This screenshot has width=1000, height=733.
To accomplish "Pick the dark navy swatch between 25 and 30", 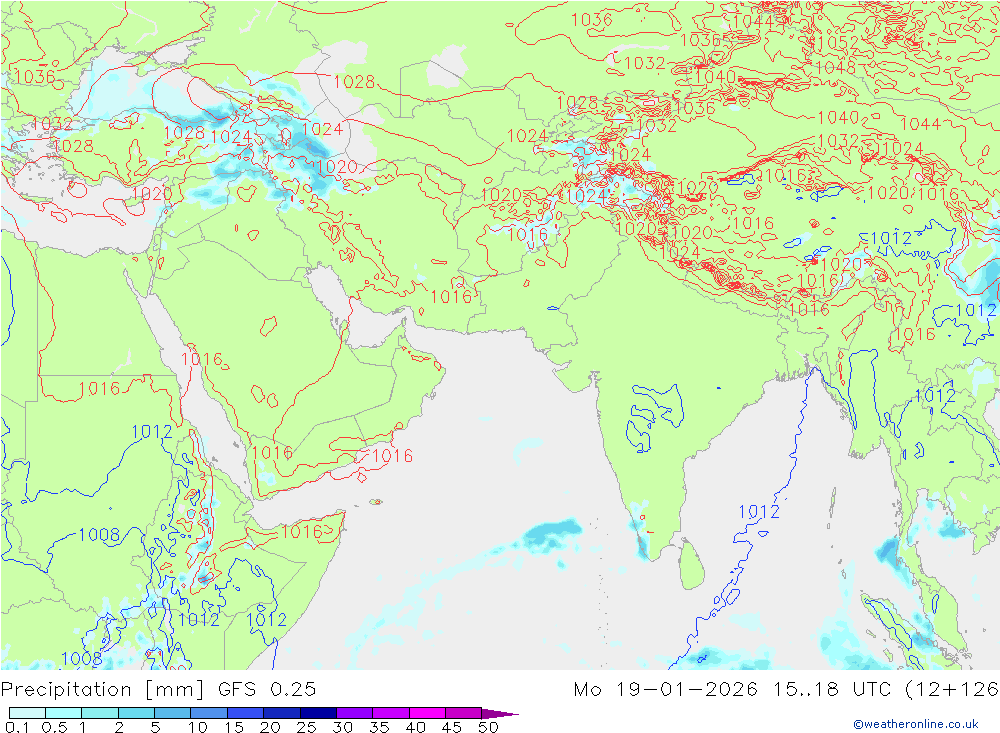I will (318, 713).
